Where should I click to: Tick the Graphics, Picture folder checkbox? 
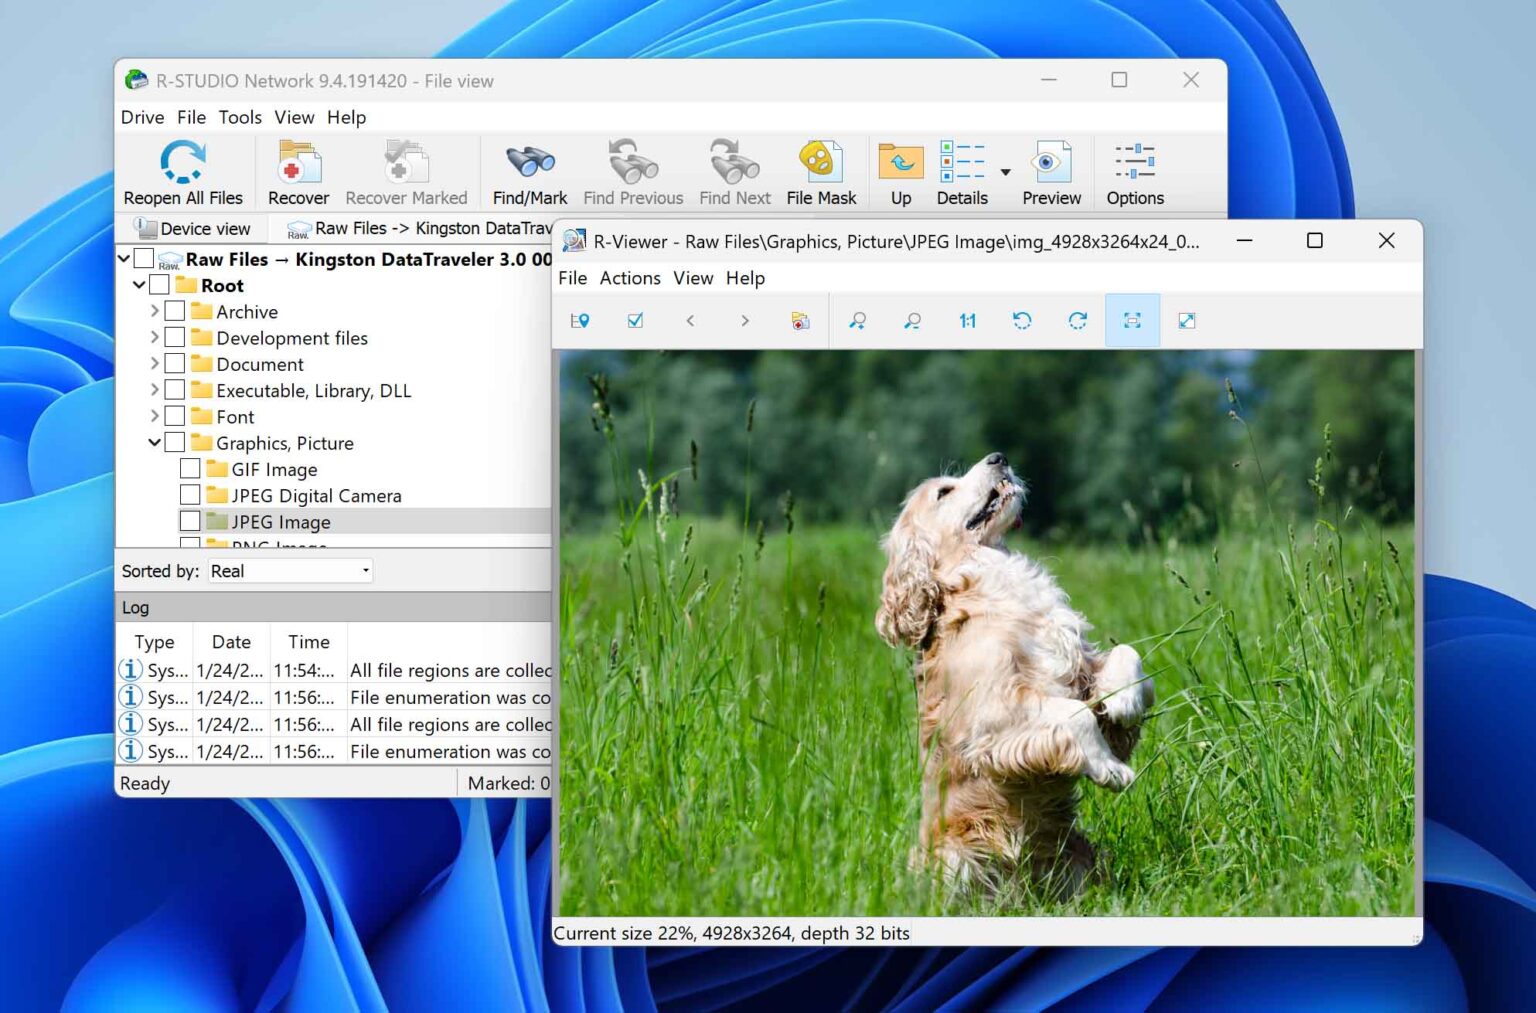(x=176, y=442)
